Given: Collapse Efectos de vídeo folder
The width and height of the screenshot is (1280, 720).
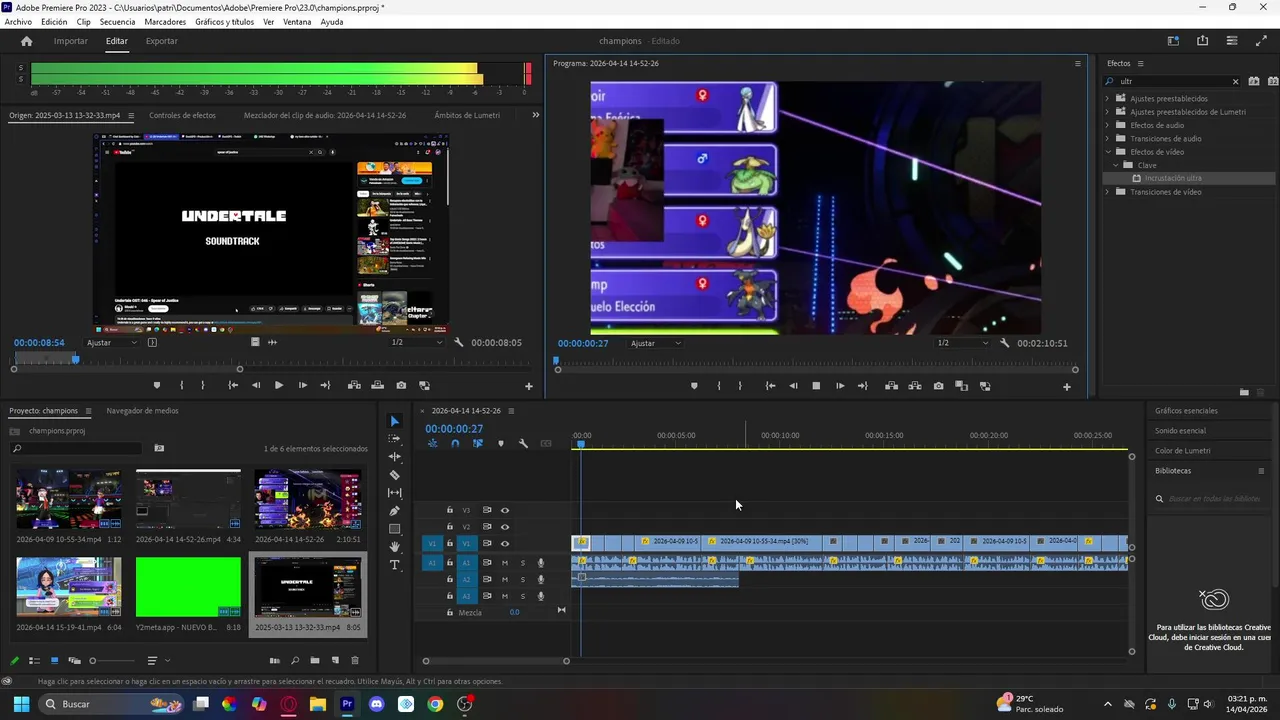Looking at the screenshot, I should click(x=1107, y=152).
